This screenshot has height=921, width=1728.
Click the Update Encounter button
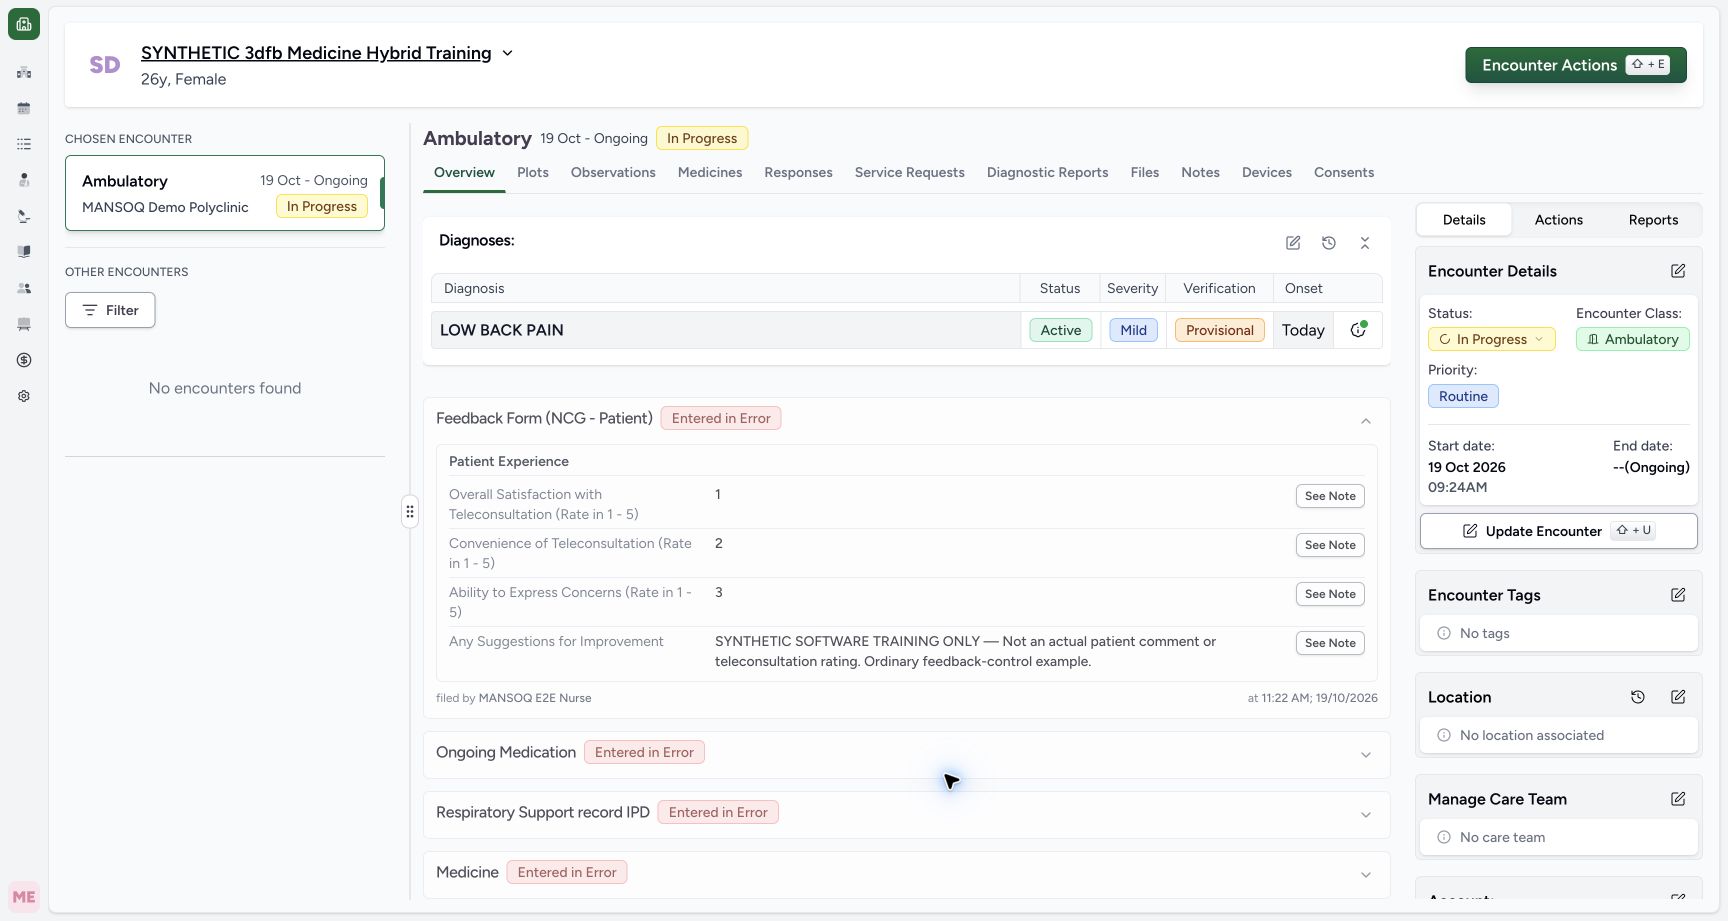pos(1558,531)
